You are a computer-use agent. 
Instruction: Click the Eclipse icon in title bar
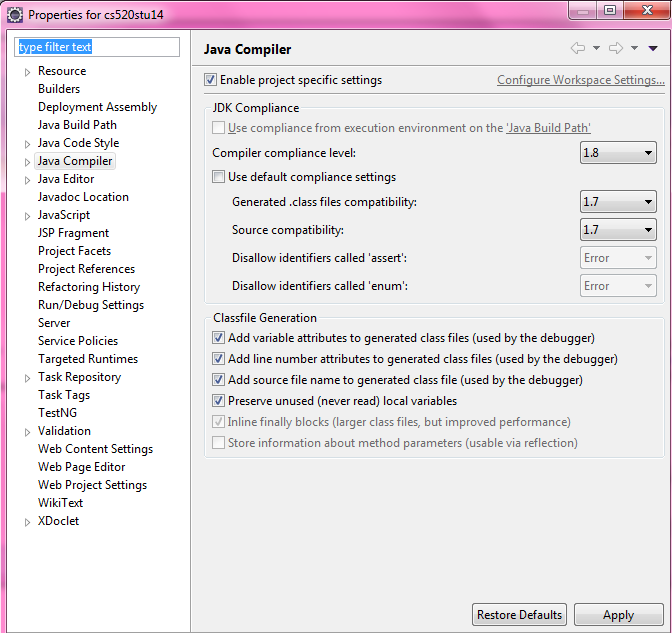[15, 15]
